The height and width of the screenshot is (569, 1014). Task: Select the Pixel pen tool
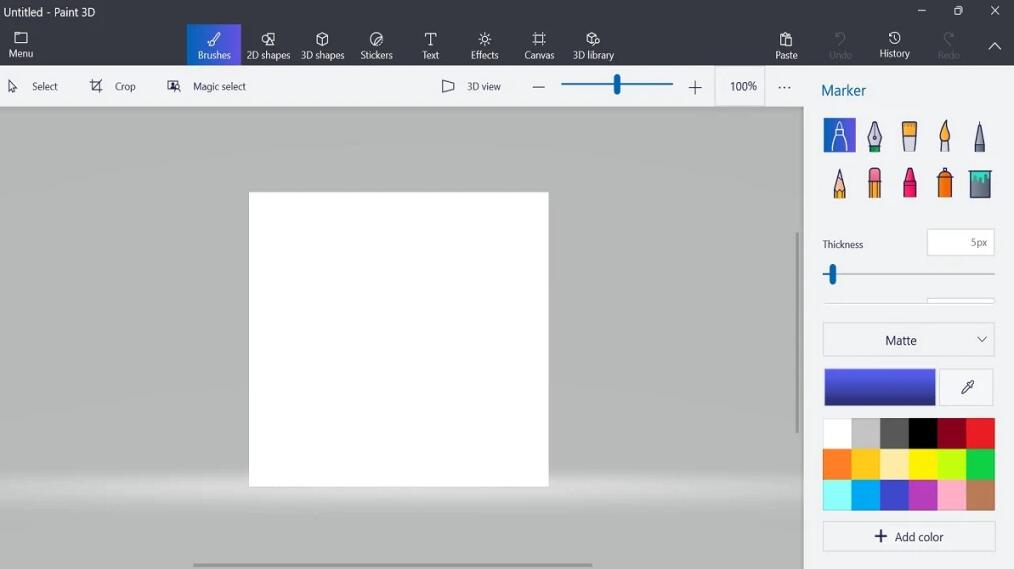[x=979, y=136]
